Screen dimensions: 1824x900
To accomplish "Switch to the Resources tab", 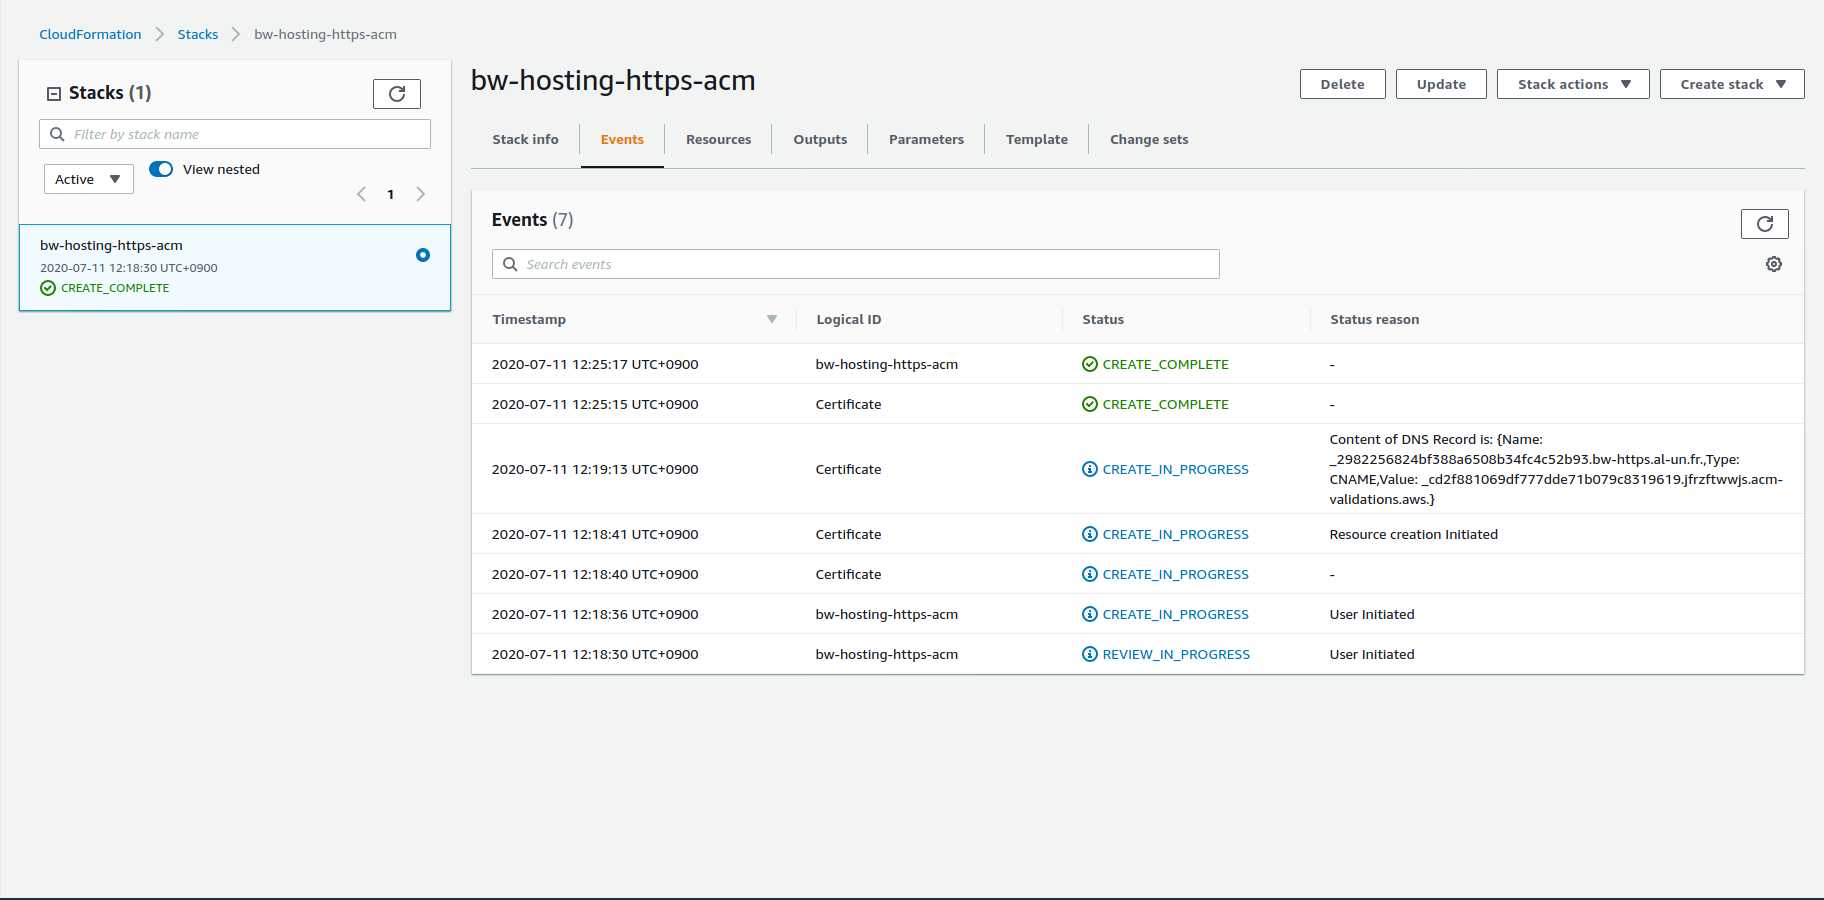I will [718, 140].
